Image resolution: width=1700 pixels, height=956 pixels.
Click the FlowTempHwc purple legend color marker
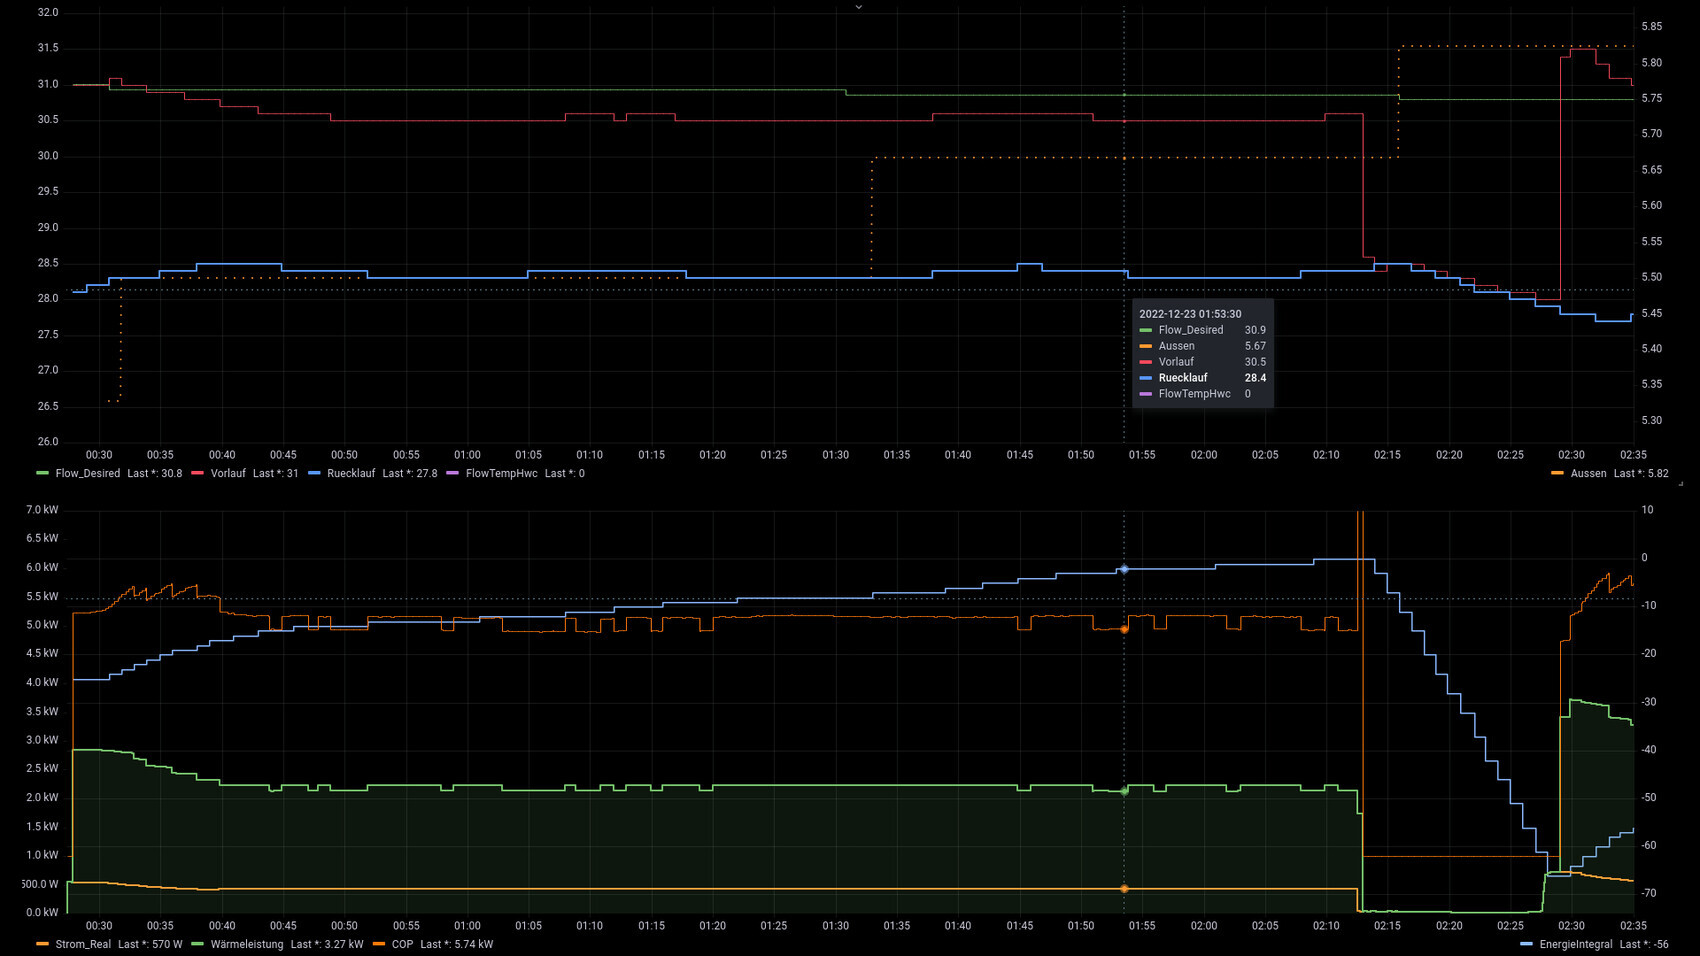click(452, 473)
